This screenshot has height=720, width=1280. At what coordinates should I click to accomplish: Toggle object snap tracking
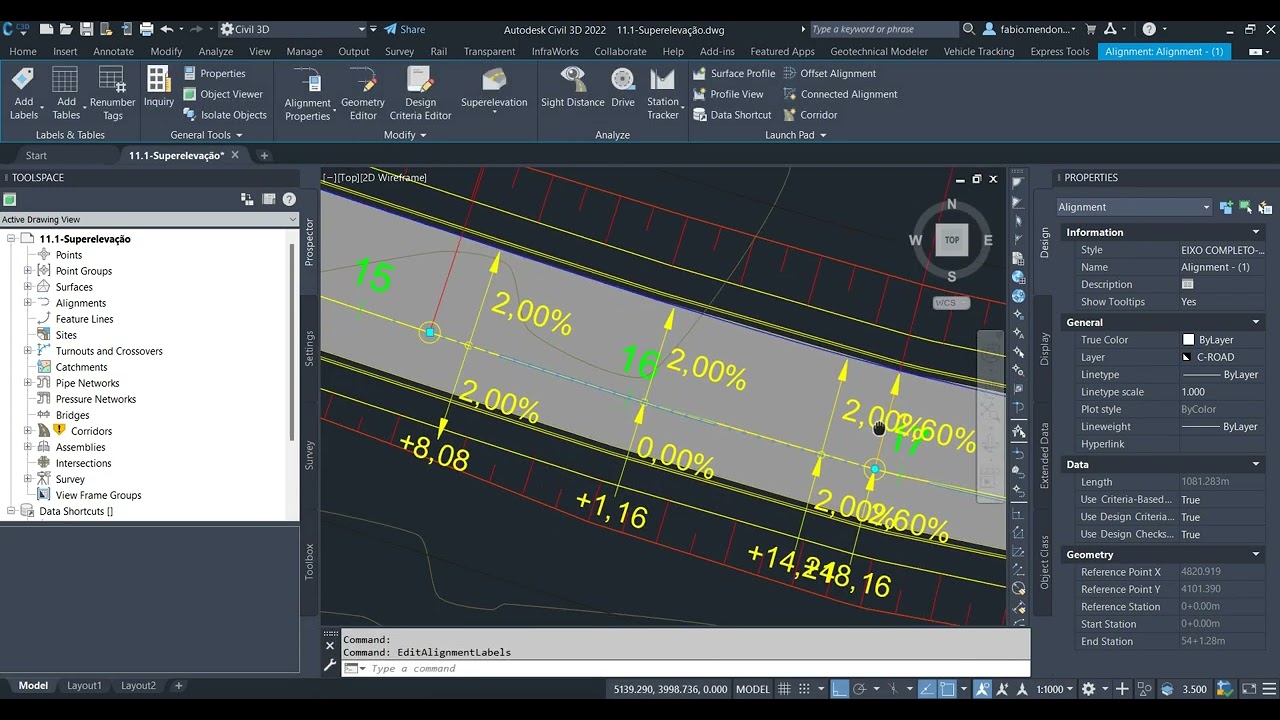pos(927,689)
